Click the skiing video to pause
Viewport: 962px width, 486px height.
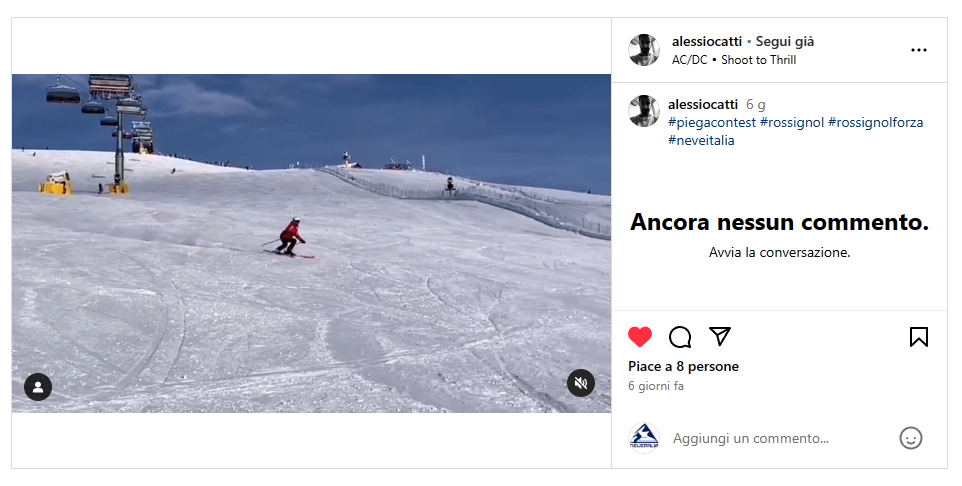tap(311, 244)
